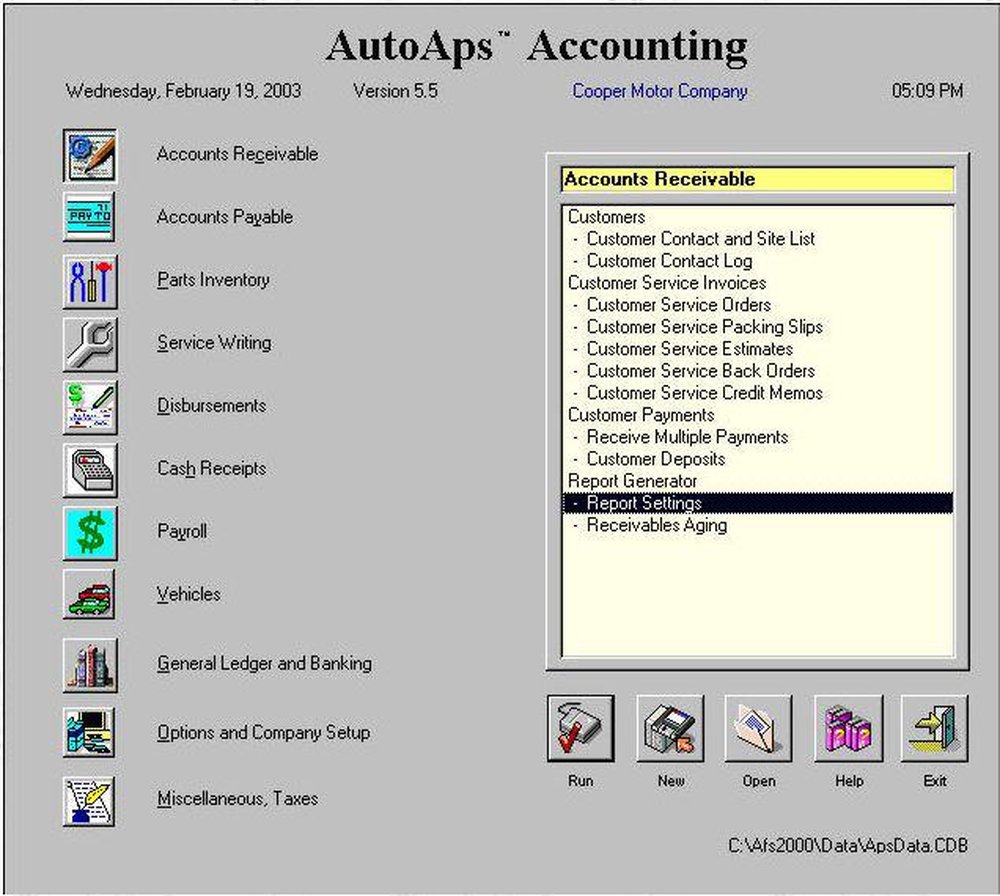Choose Options and Company Setup label
Image resolution: width=1000 pixels, height=896 pixels.
pyautogui.click(x=263, y=733)
